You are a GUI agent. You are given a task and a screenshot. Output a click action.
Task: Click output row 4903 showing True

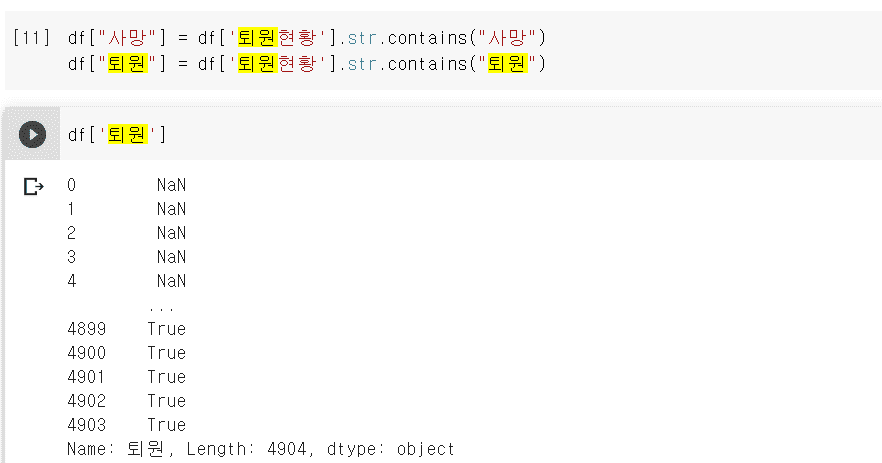(x=126, y=425)
